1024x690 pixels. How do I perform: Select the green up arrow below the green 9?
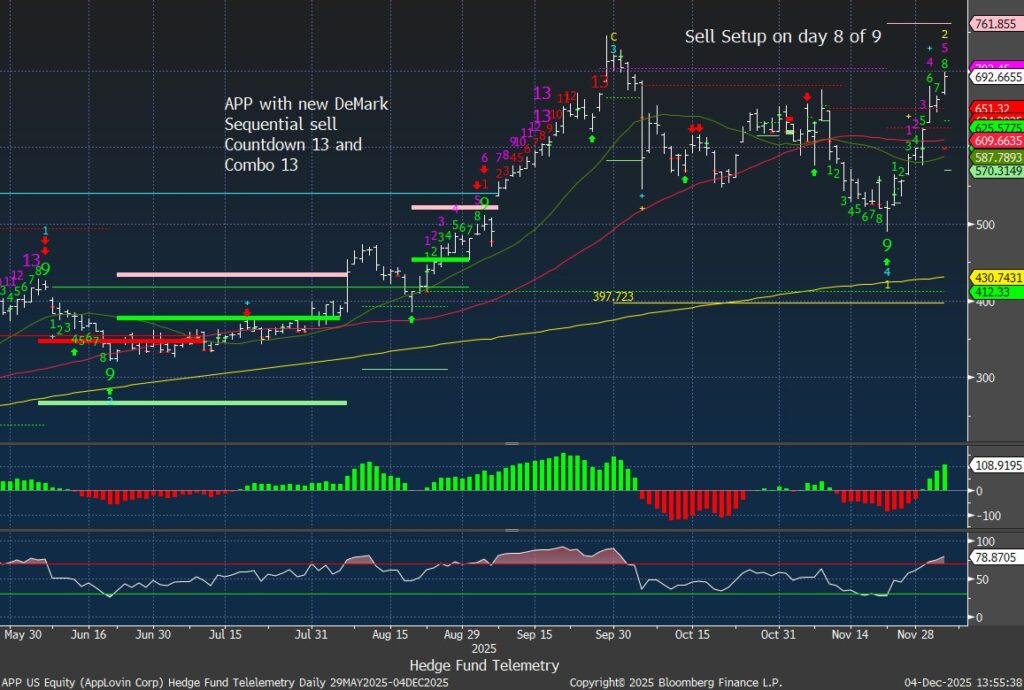pos(886,262)
